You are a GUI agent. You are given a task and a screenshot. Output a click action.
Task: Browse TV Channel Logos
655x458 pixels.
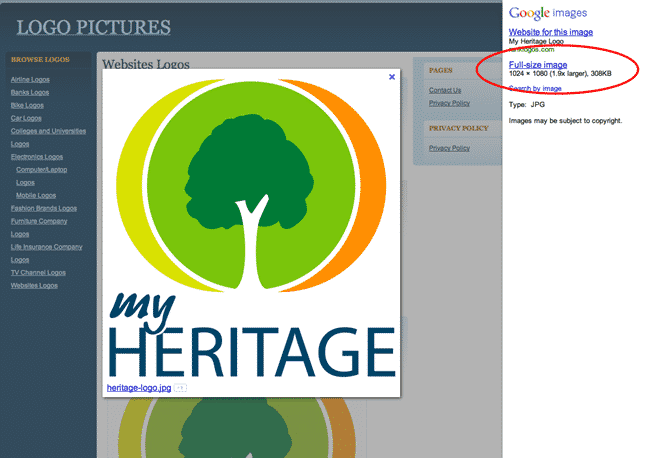(x=38, y=272)
